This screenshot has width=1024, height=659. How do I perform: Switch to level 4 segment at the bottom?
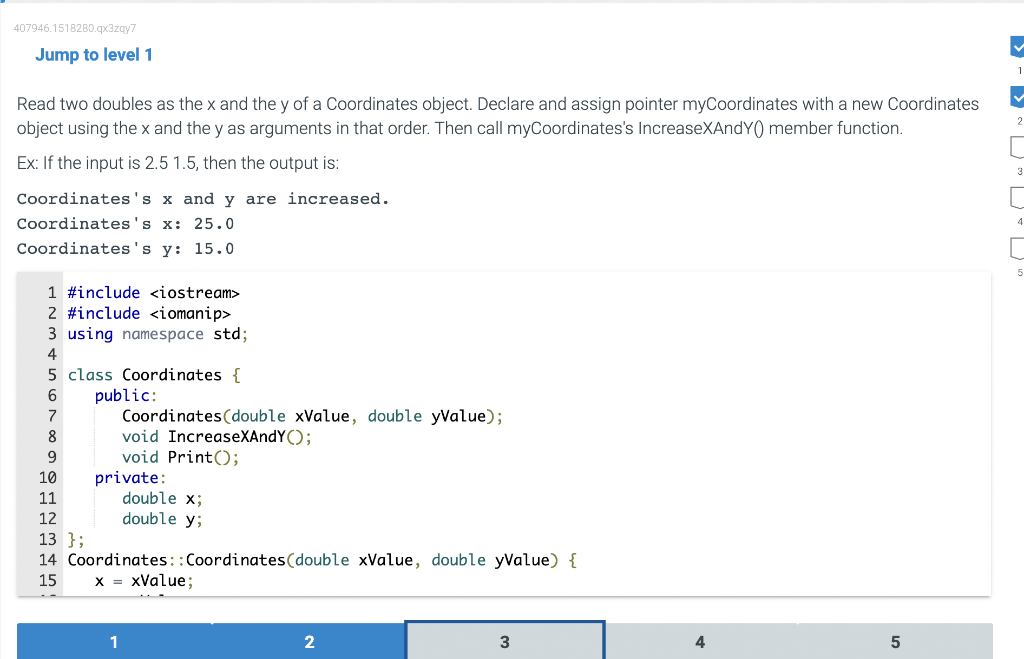(x=700, y=641)
